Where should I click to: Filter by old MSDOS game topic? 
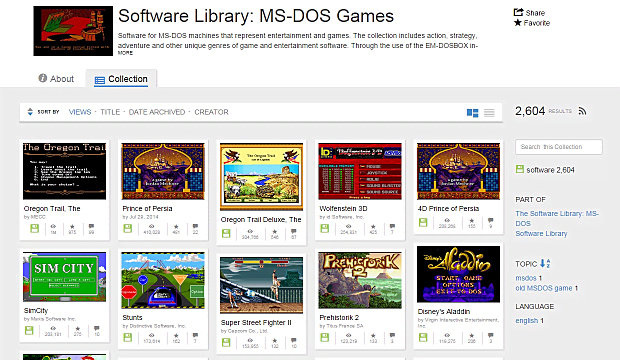(544, 288)
